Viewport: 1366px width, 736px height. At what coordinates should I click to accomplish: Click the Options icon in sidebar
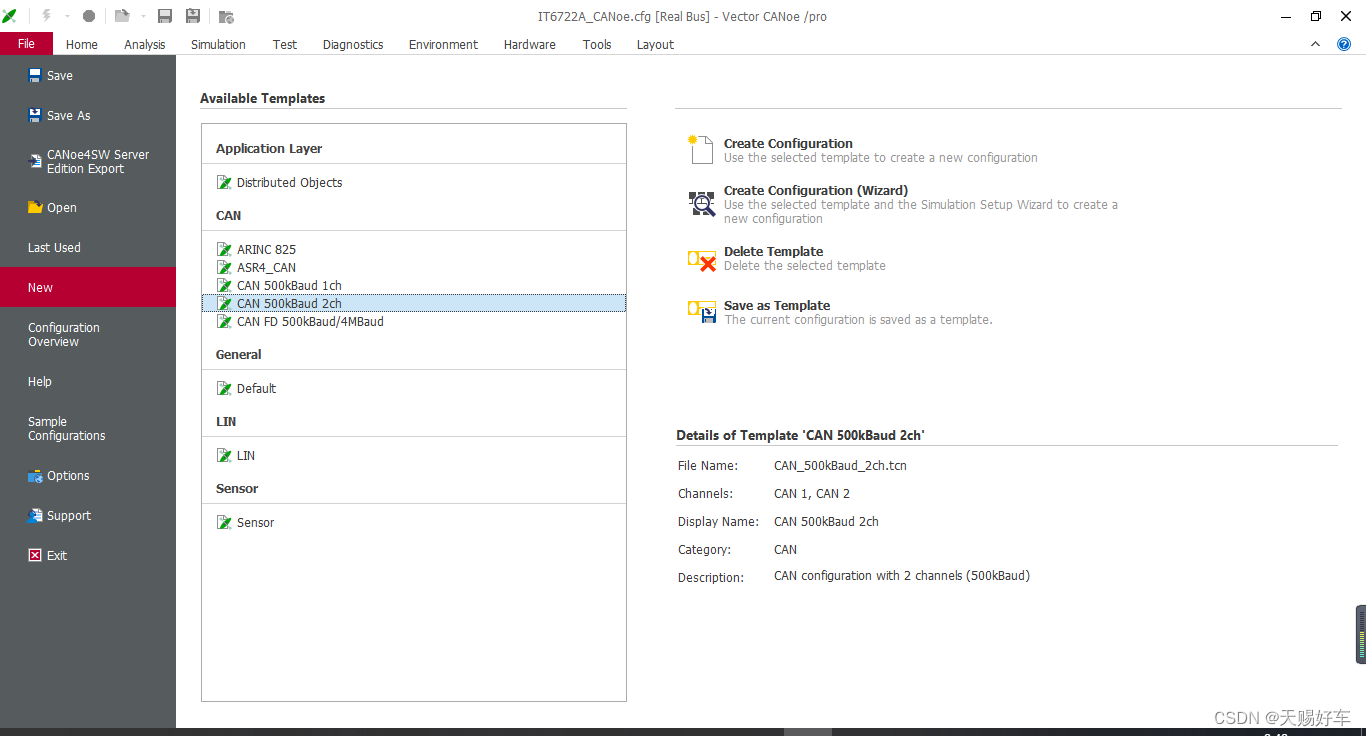point(35,475)
